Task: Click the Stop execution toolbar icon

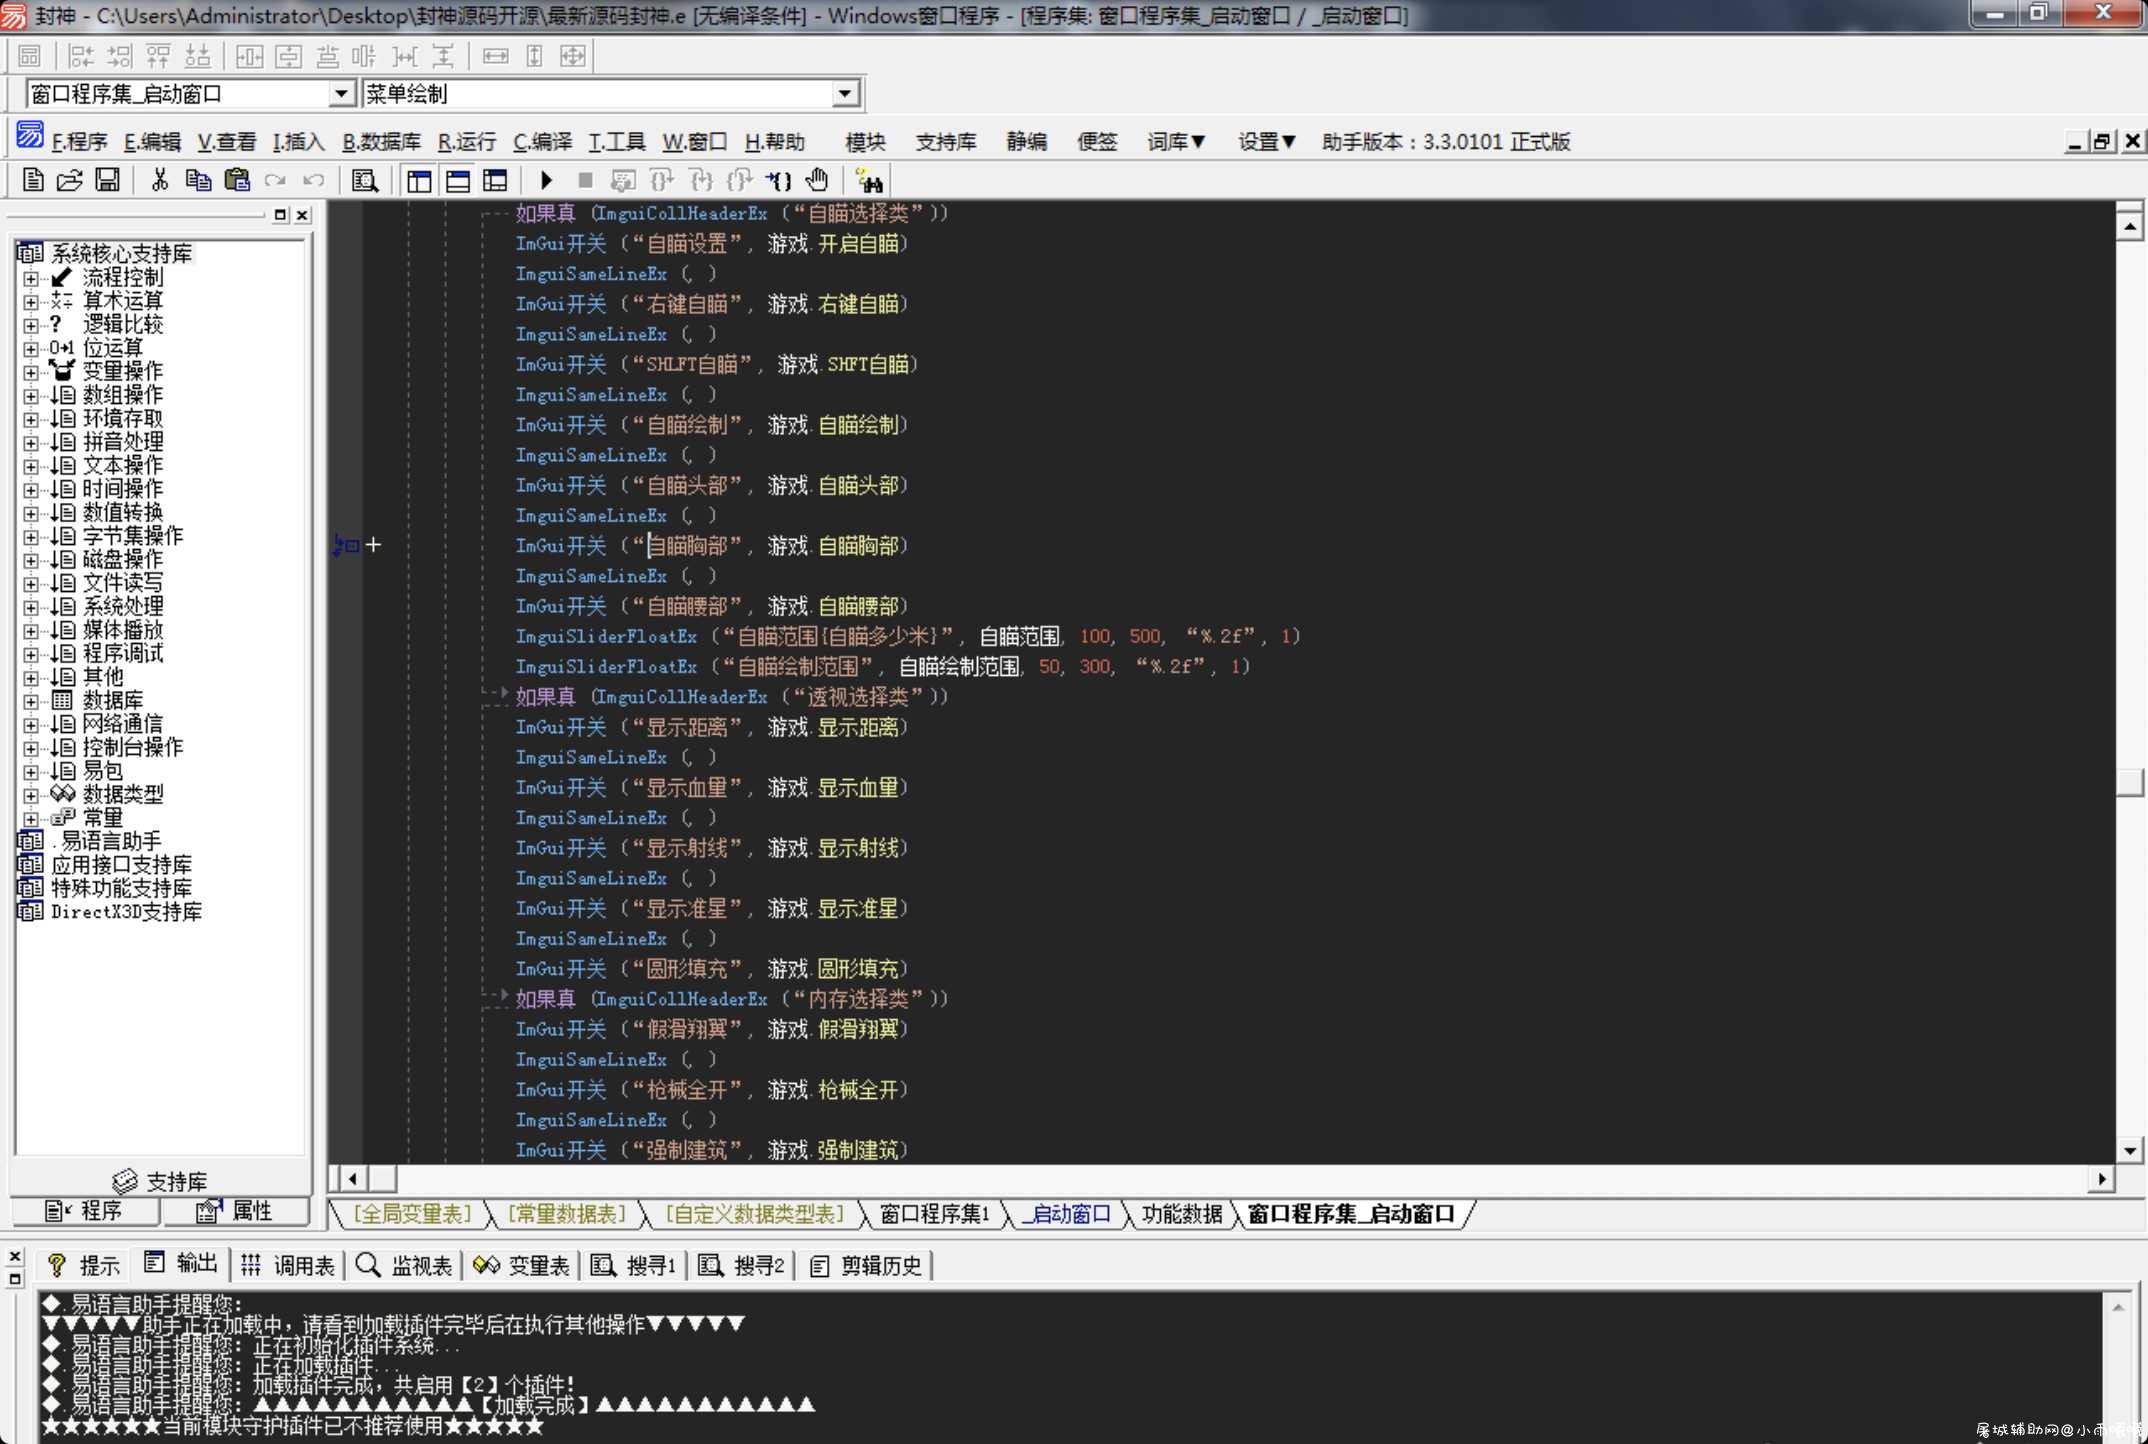Action: click(x=585, y=181)
